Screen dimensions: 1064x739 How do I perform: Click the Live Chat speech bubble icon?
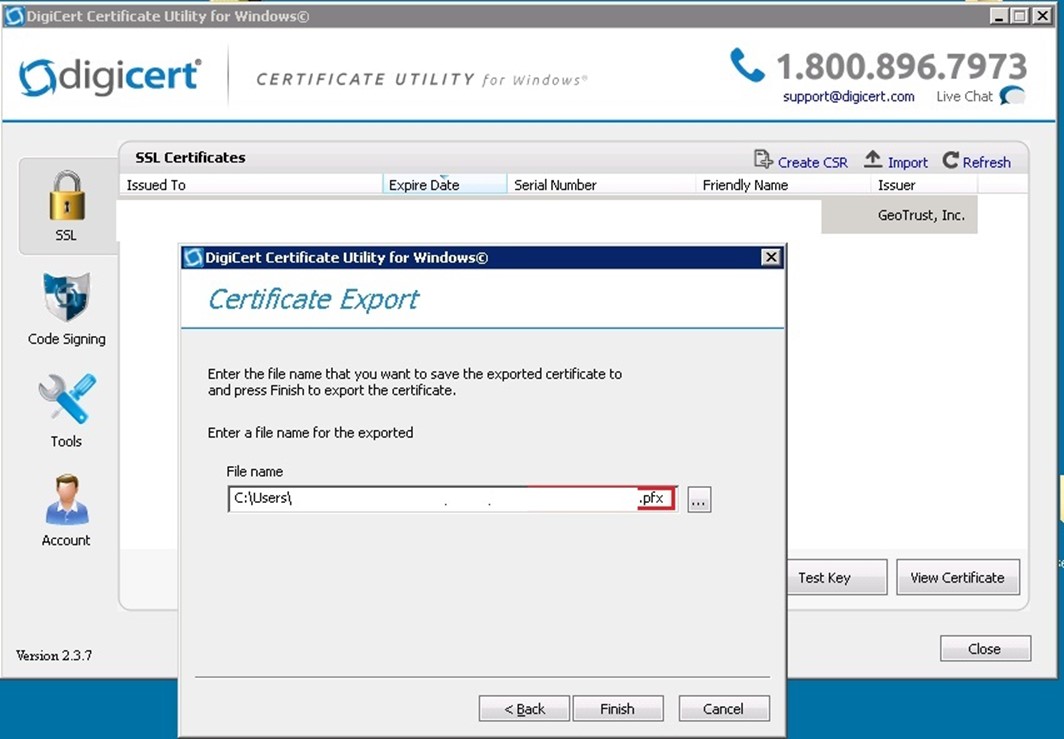coord(1012,96)
